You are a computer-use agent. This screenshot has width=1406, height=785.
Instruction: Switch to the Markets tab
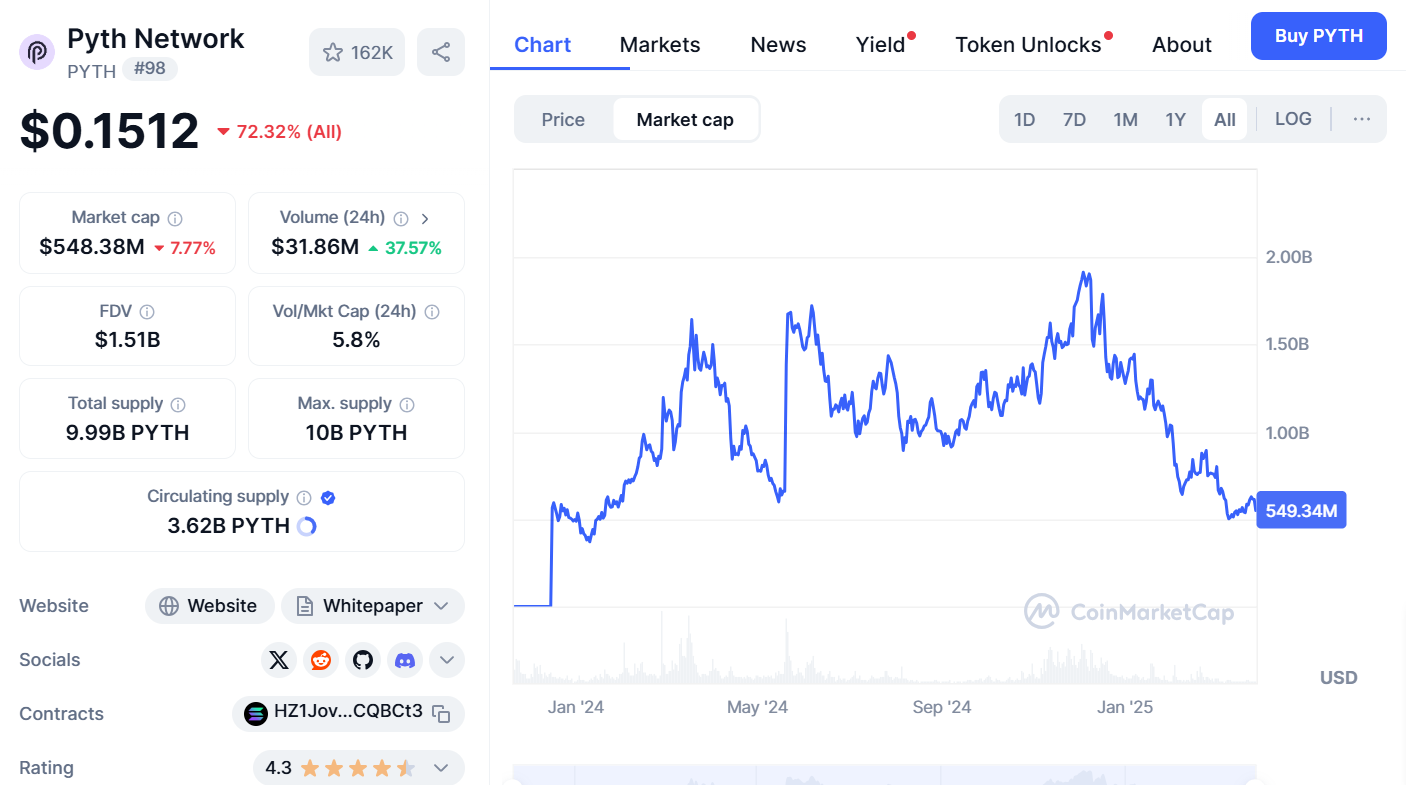[x=660, y=44]
